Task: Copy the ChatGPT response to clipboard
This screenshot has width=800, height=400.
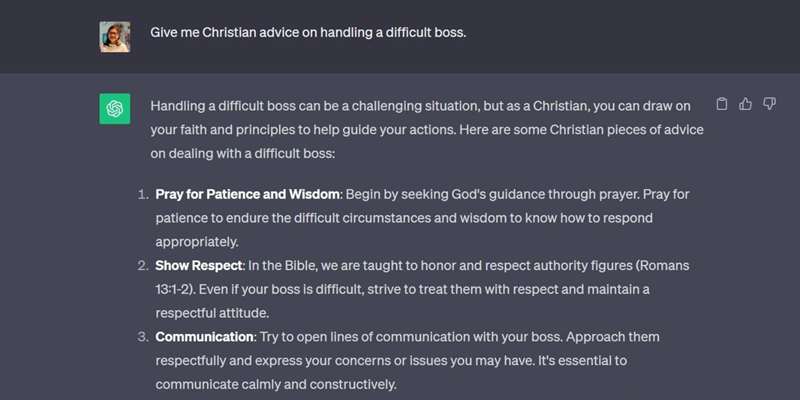Action: point(722,104)
